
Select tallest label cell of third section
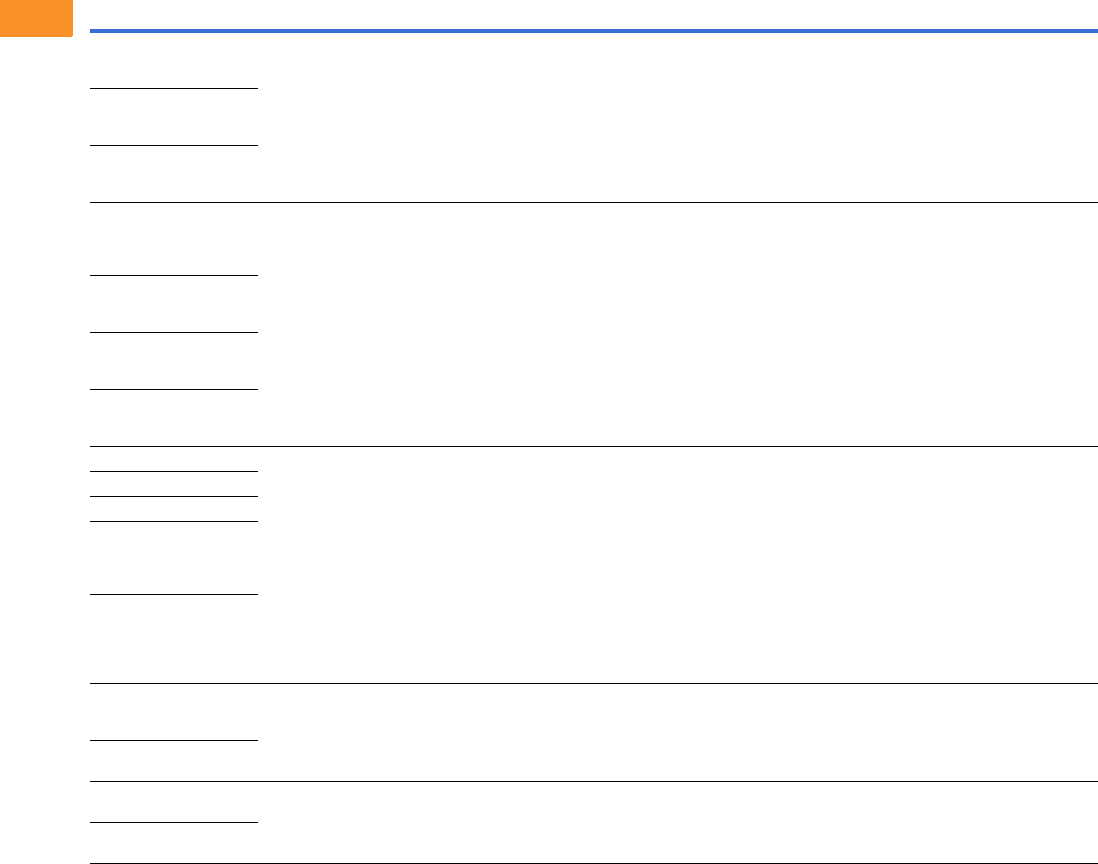[174, 639]
